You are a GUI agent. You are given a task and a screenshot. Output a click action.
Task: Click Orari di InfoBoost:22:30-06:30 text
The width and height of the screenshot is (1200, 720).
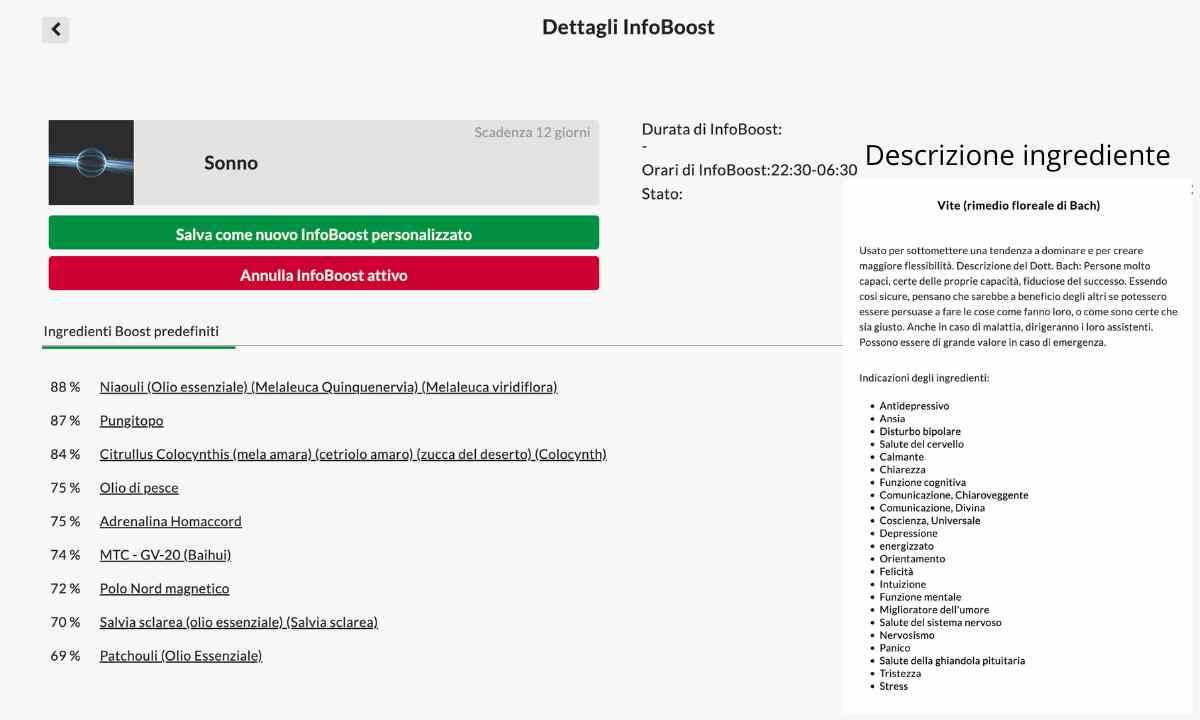(750, 170)
